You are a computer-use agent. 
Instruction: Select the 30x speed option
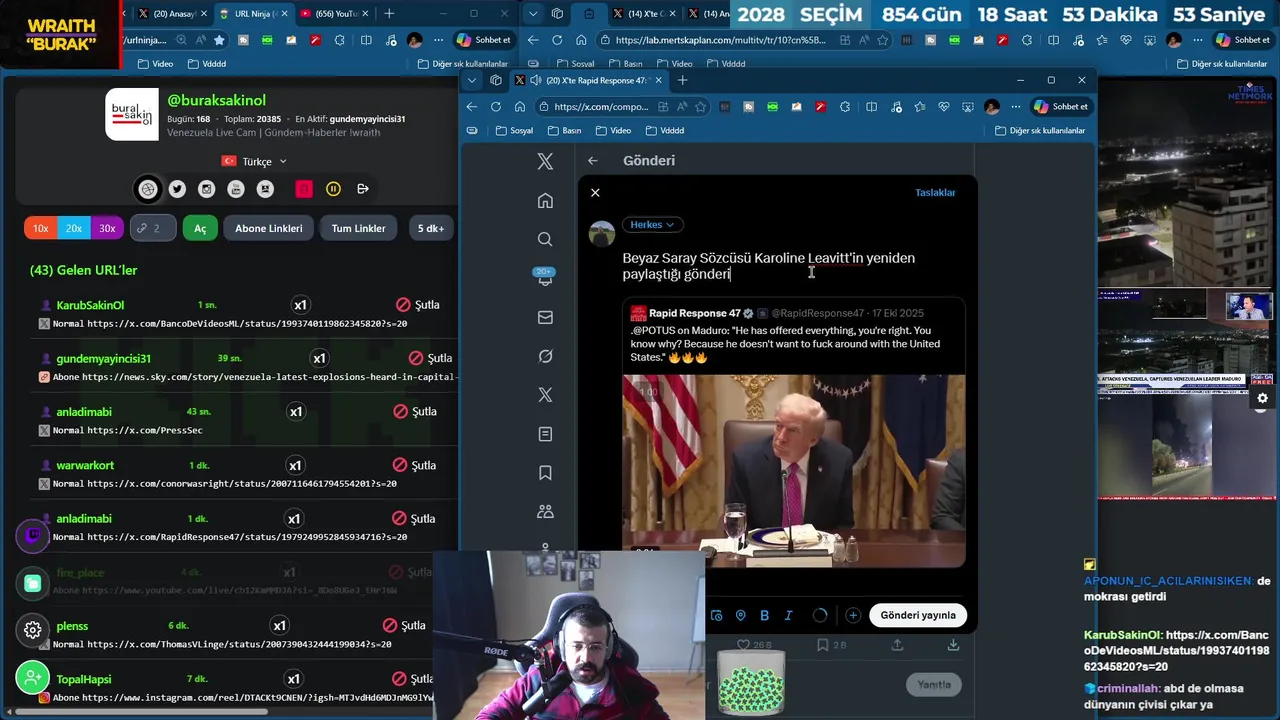107,228
